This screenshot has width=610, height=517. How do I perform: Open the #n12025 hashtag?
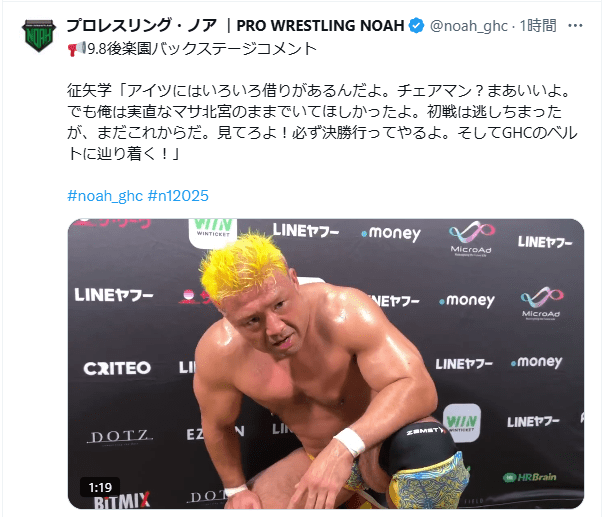pyautogui.click(x=178, y=196)
